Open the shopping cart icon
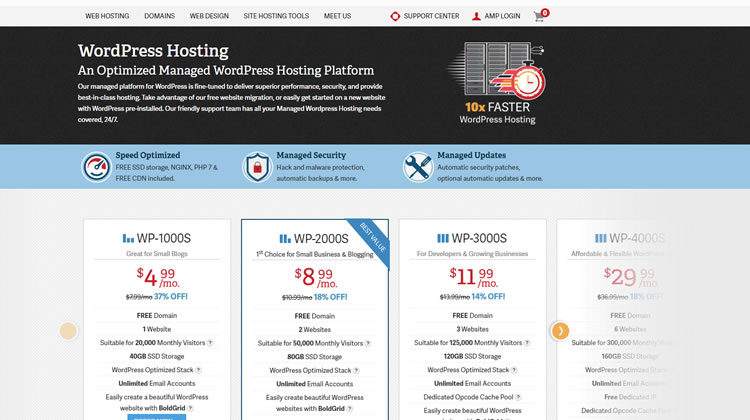 (x=540, y=16)
